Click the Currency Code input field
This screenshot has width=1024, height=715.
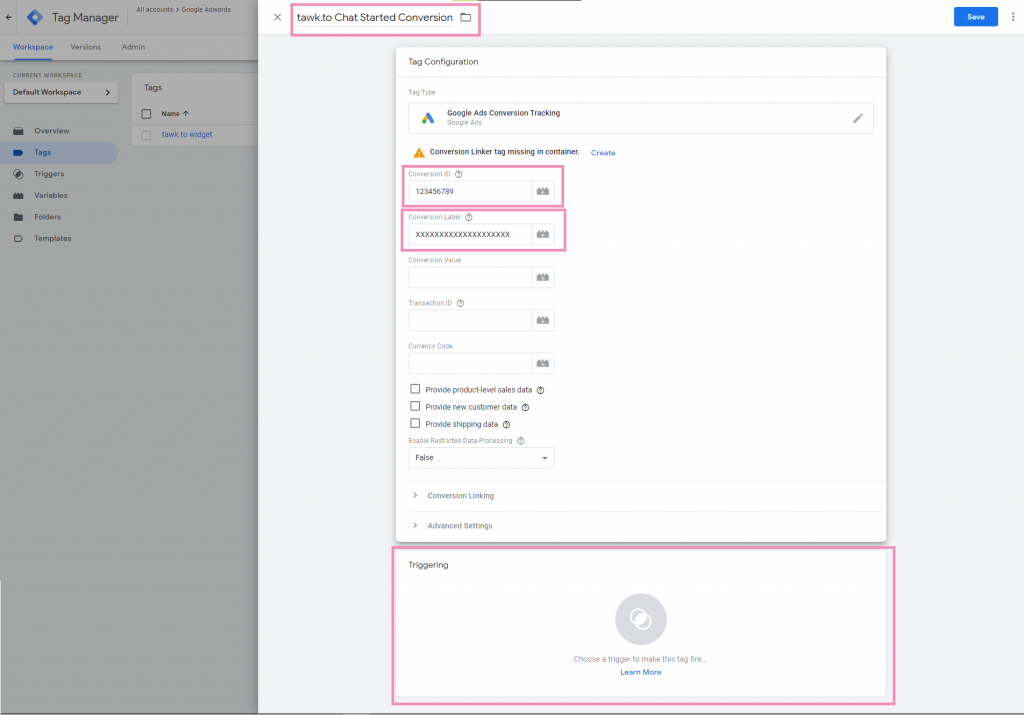(x=470, y=364)
